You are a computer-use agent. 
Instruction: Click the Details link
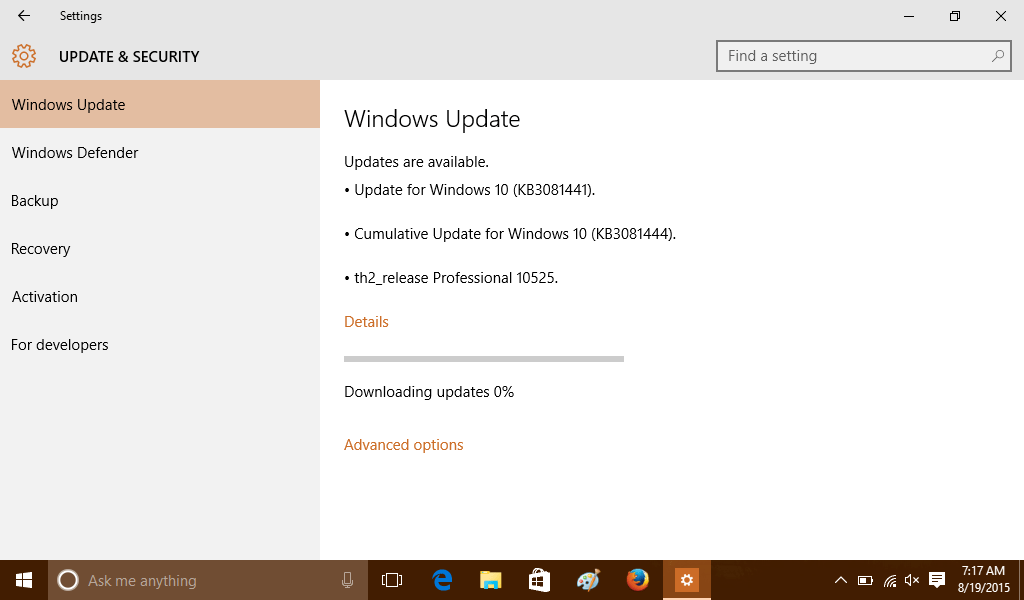(x=366, y=322)
